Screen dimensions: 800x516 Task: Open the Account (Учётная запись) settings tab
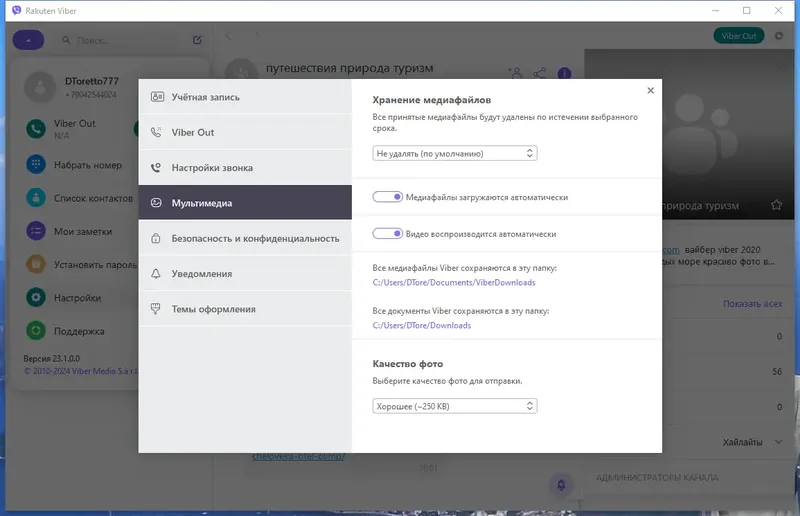(x=245, y=97)
